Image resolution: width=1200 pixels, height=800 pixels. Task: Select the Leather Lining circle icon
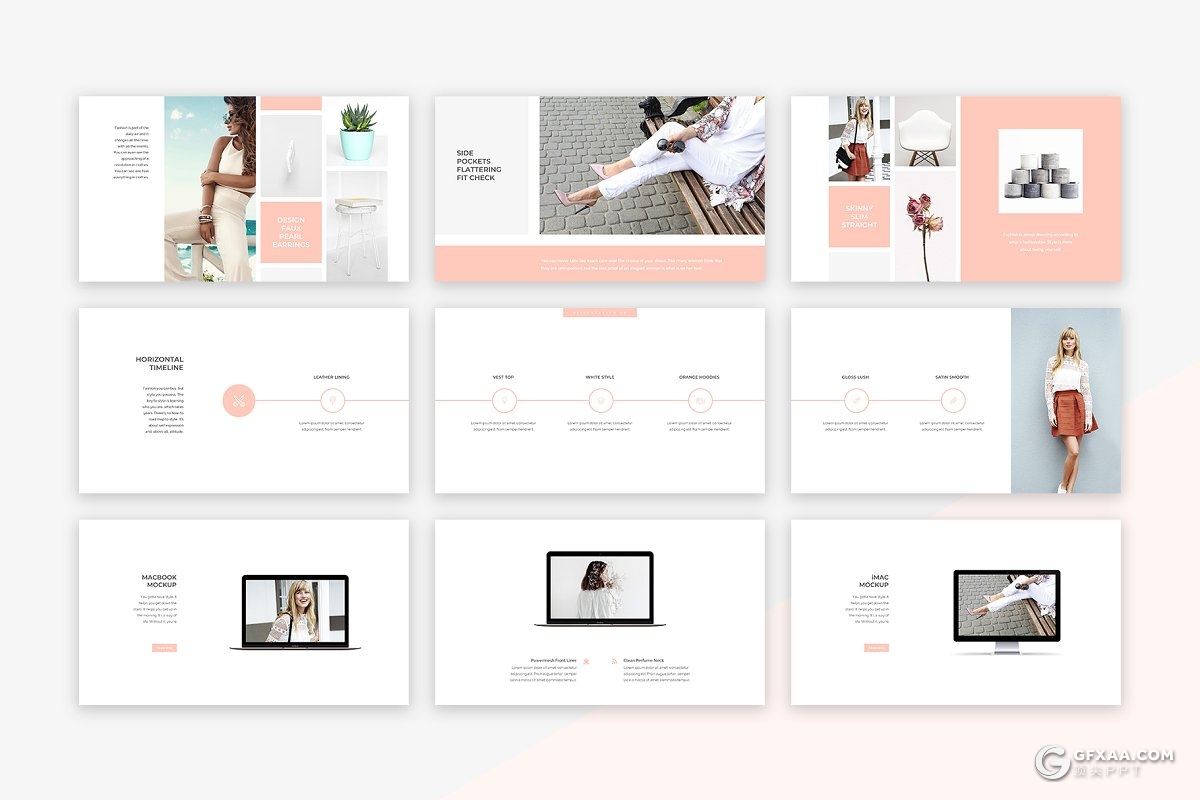click(x=332, y=401)
